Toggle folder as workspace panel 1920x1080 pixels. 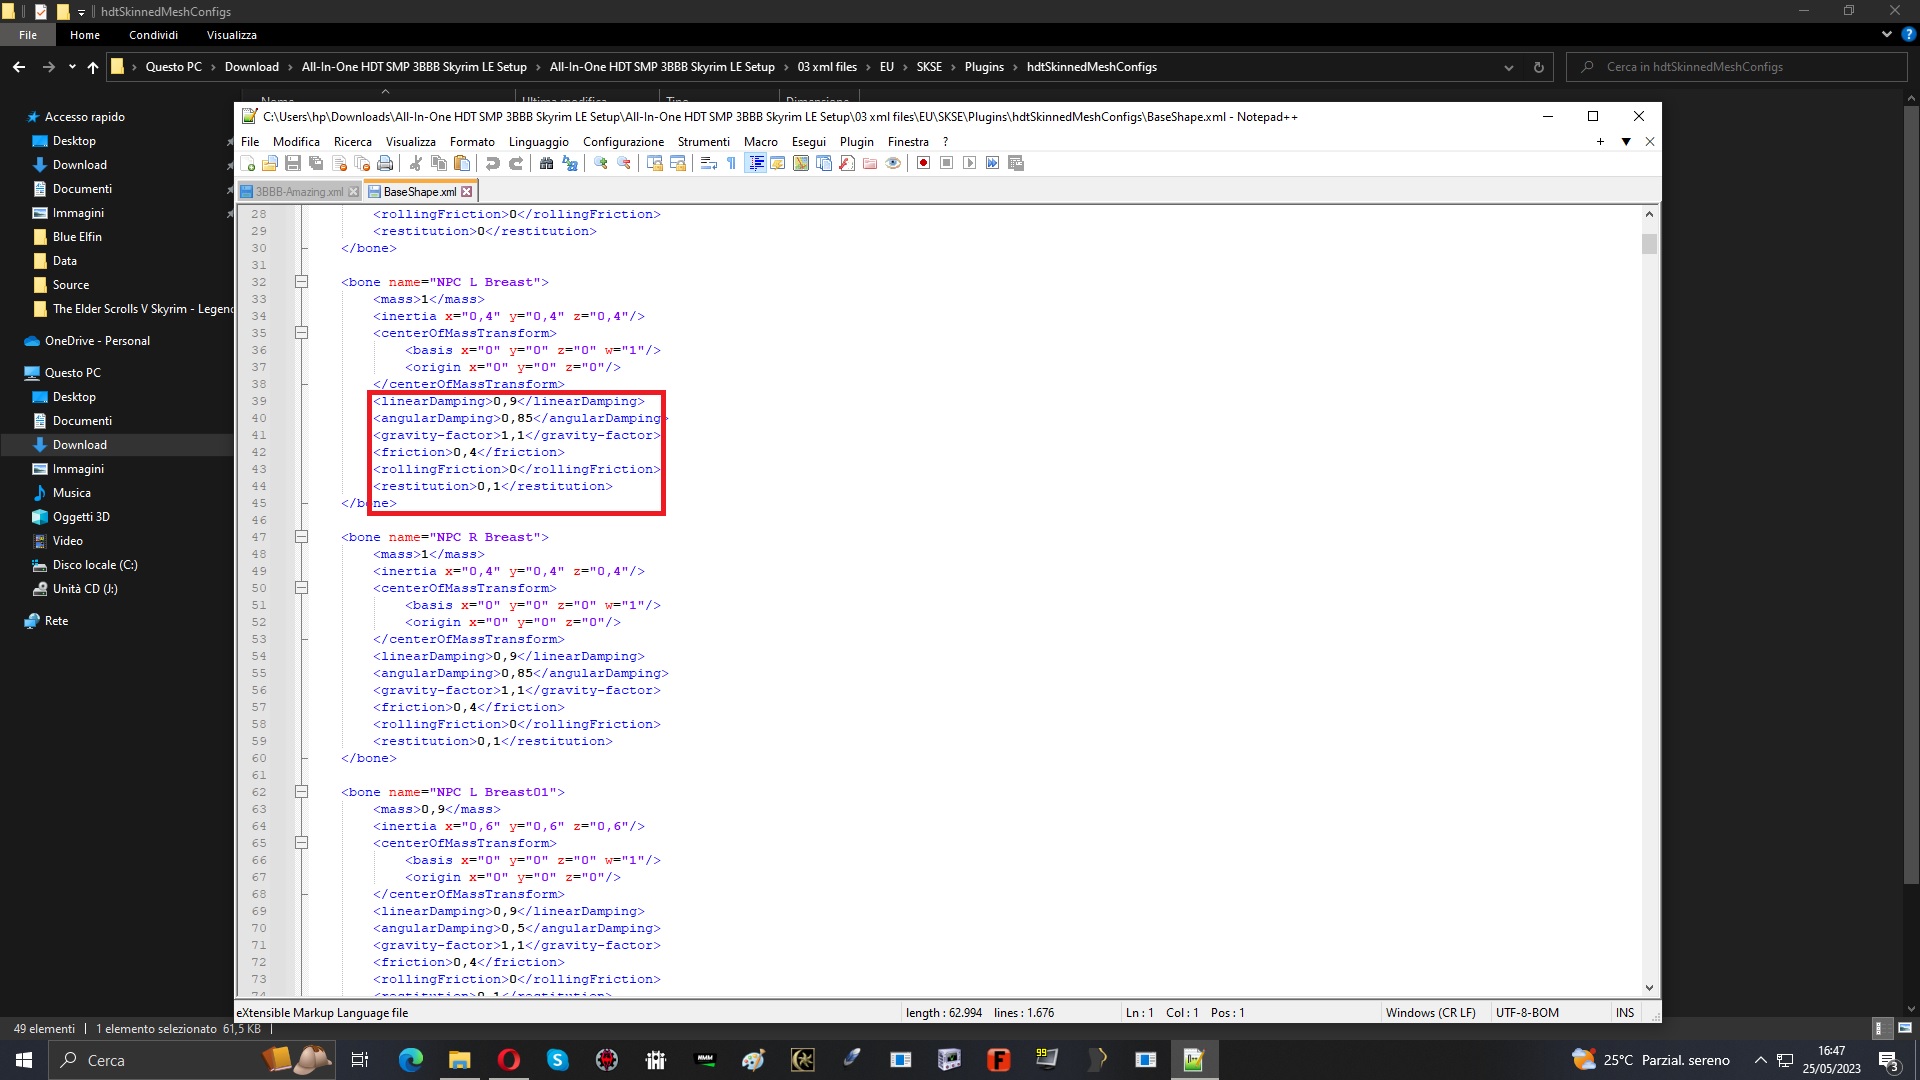click(x=870, y=164)
